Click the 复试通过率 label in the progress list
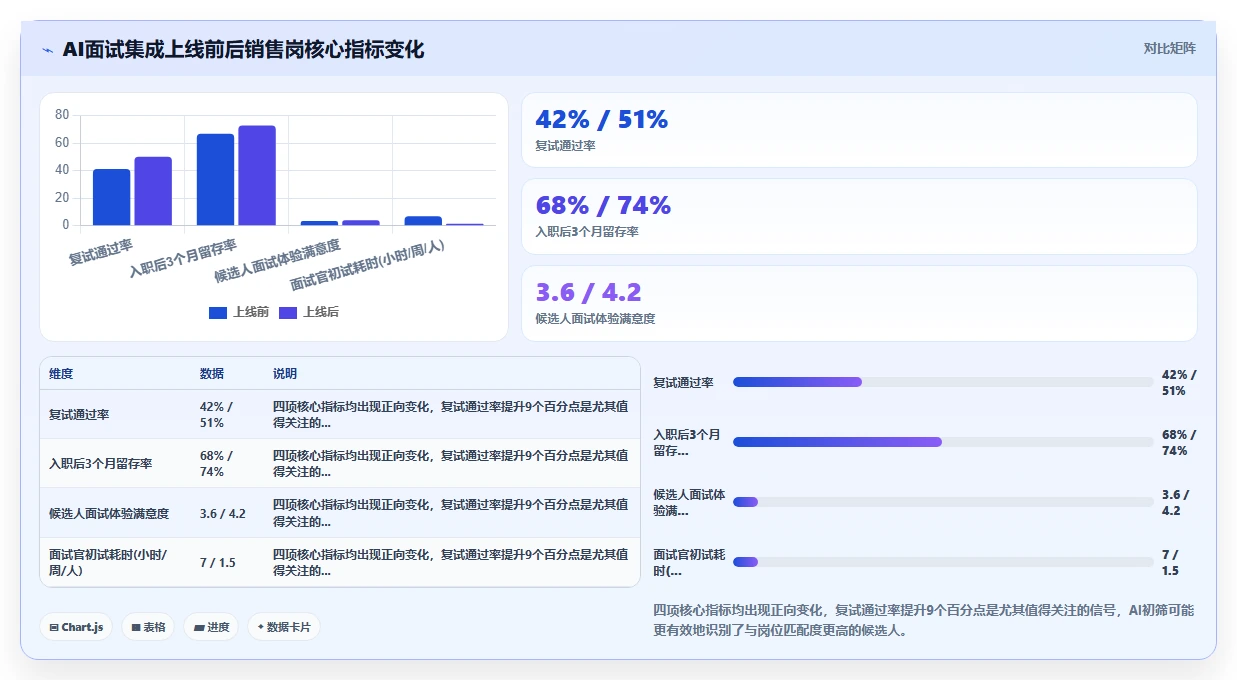Viewport: 1237px width, 680px height. tap(683, 382)
